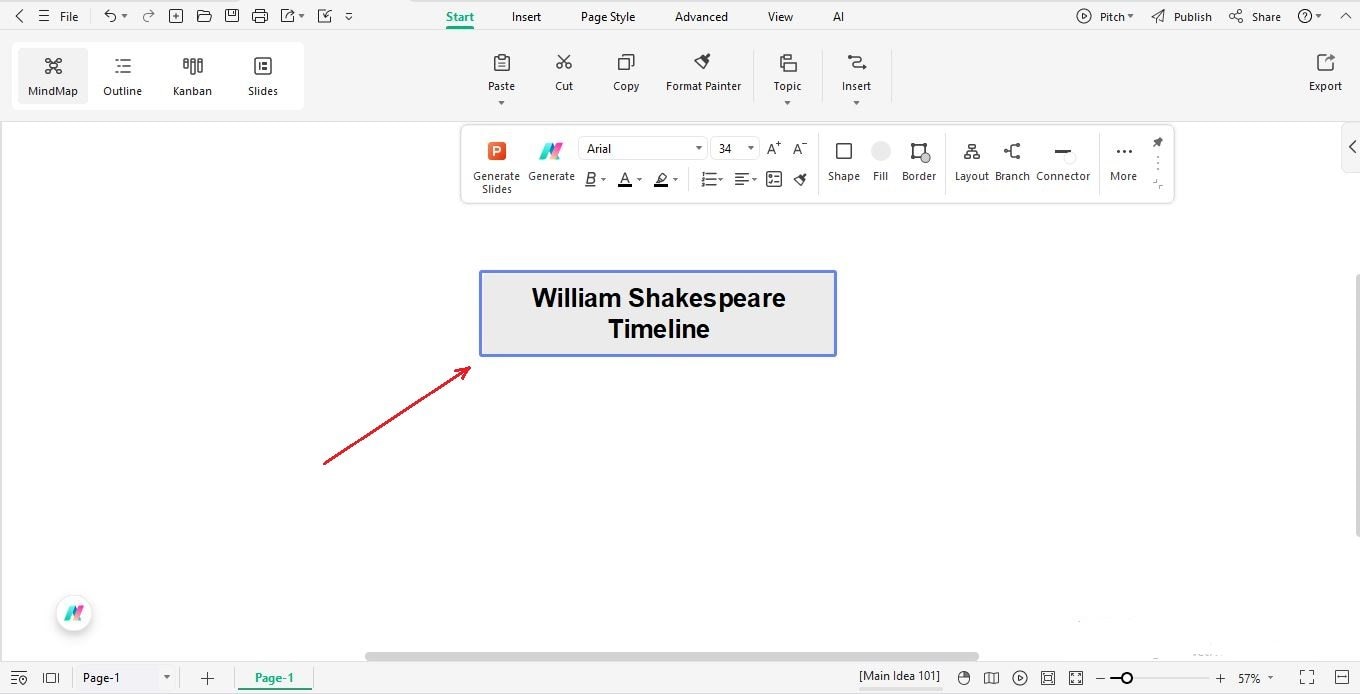This screenshot has height=694, width=1360.
Task: Open the hamburger File menu
Action: tap(59, 16)
